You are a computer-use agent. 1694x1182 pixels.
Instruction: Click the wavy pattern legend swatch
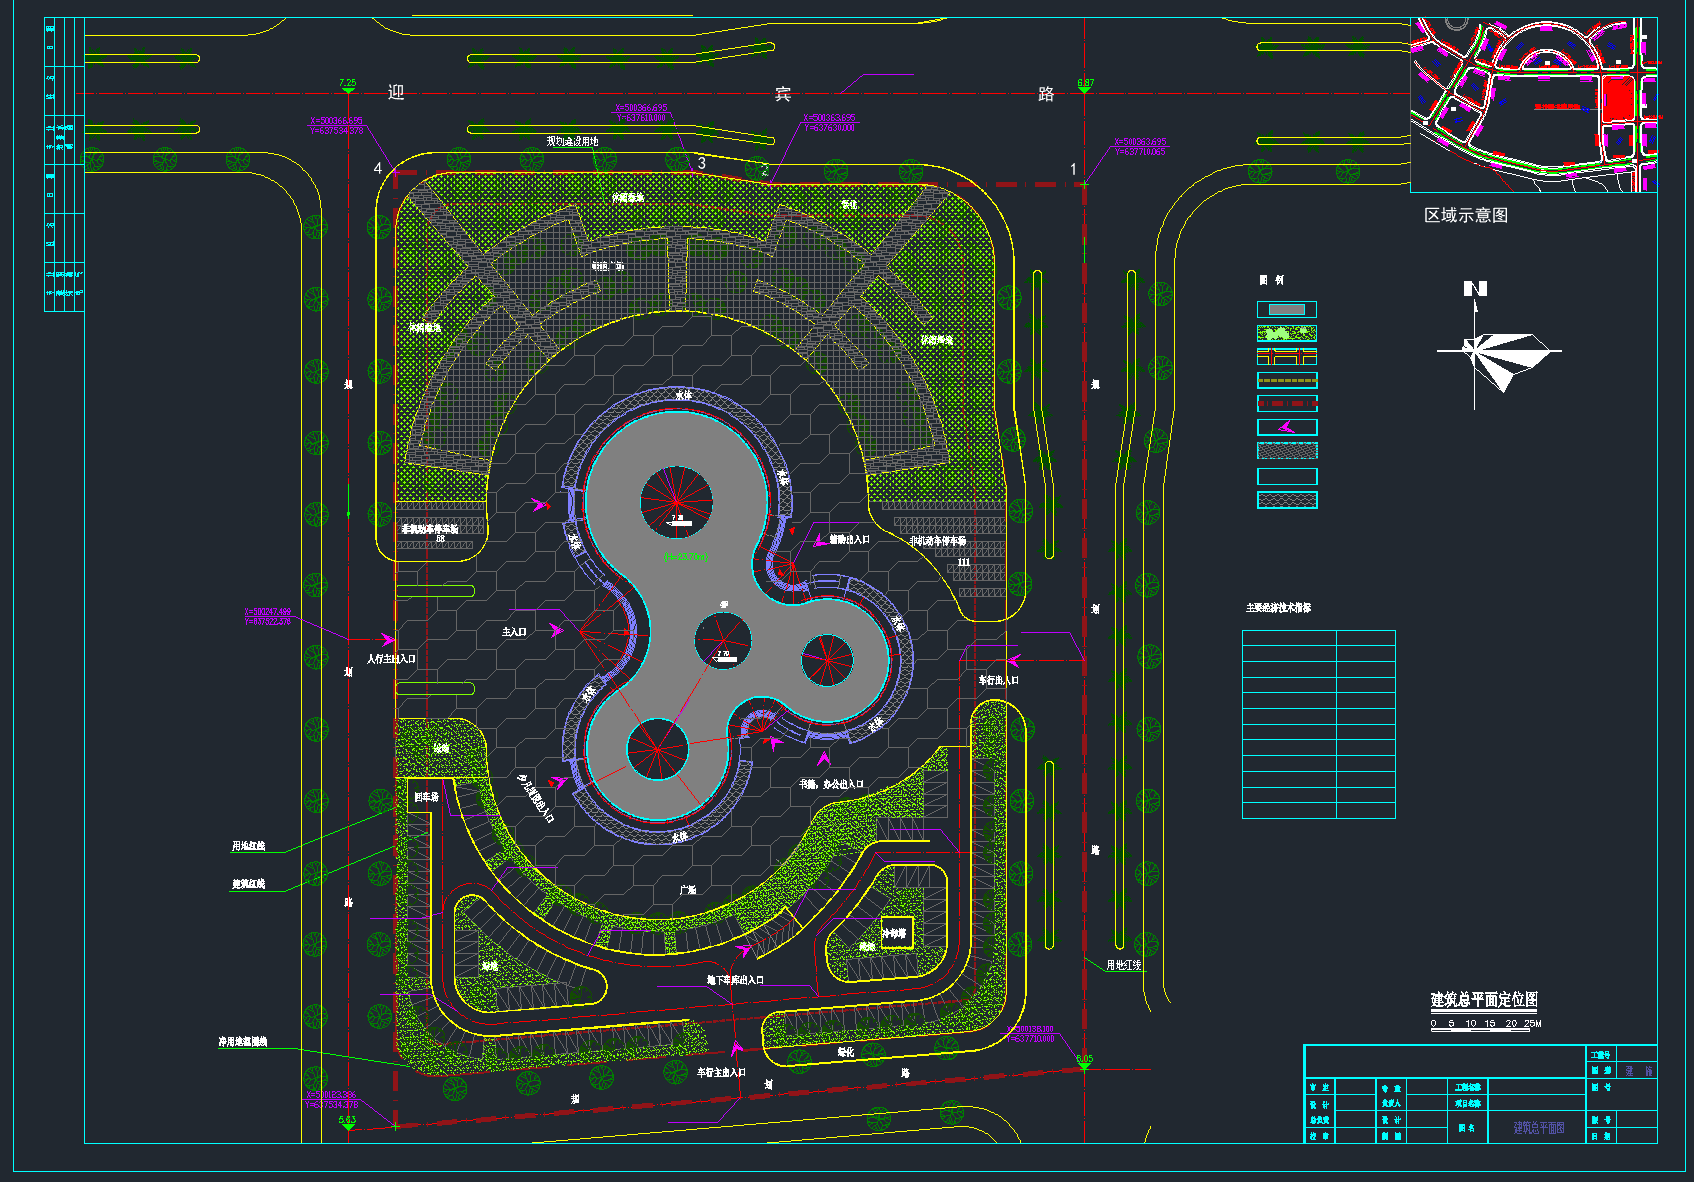[x=1287, y=500]
